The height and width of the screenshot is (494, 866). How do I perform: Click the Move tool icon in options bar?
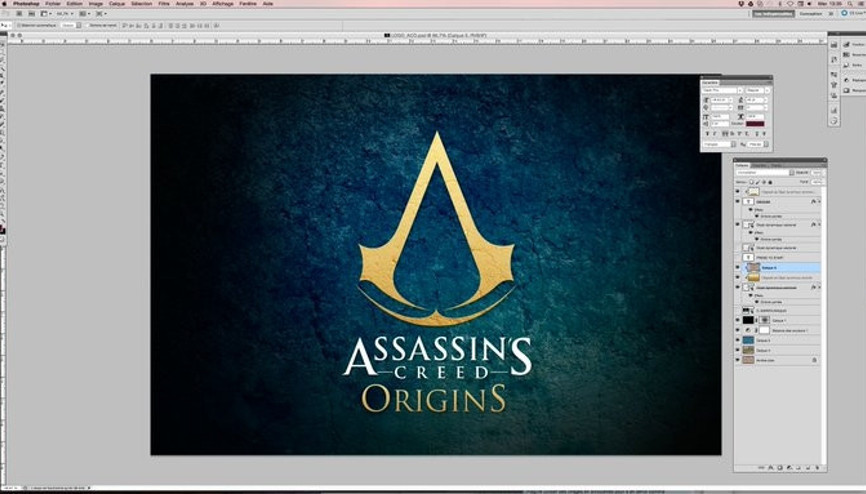pos(6,25)
